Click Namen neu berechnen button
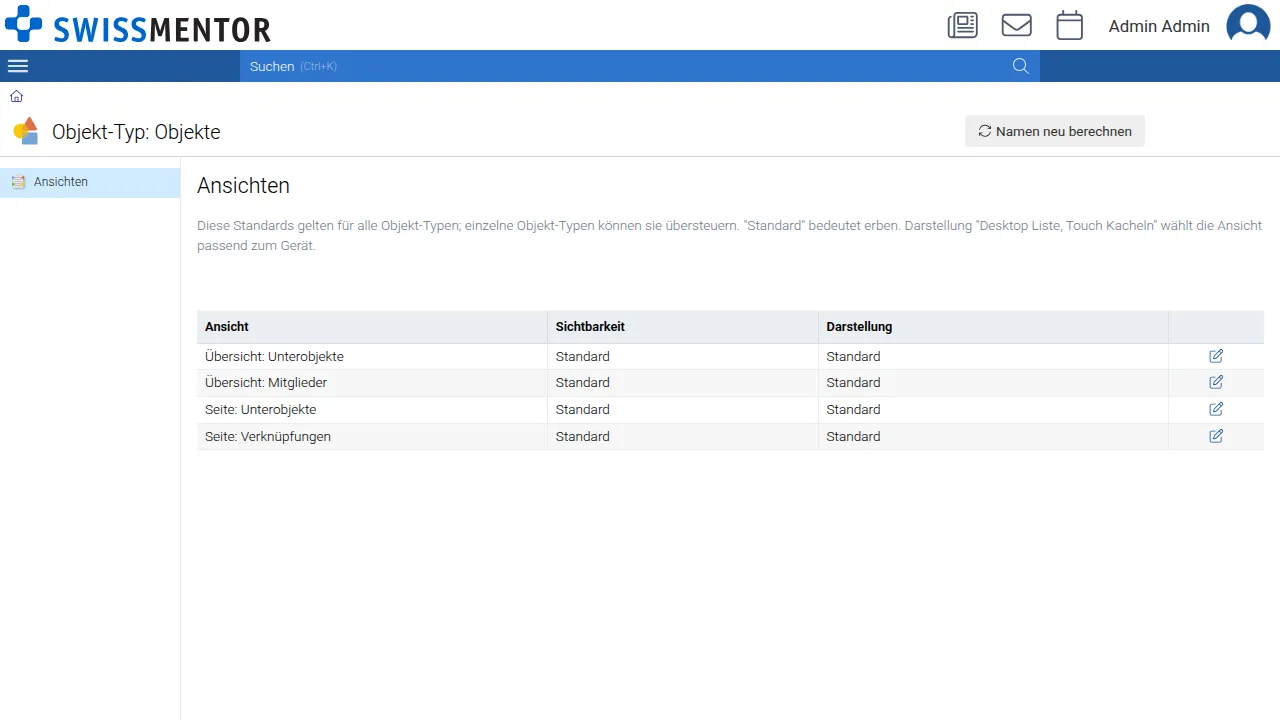This screenshot has height=720, width=1280. click(1055, 131)
